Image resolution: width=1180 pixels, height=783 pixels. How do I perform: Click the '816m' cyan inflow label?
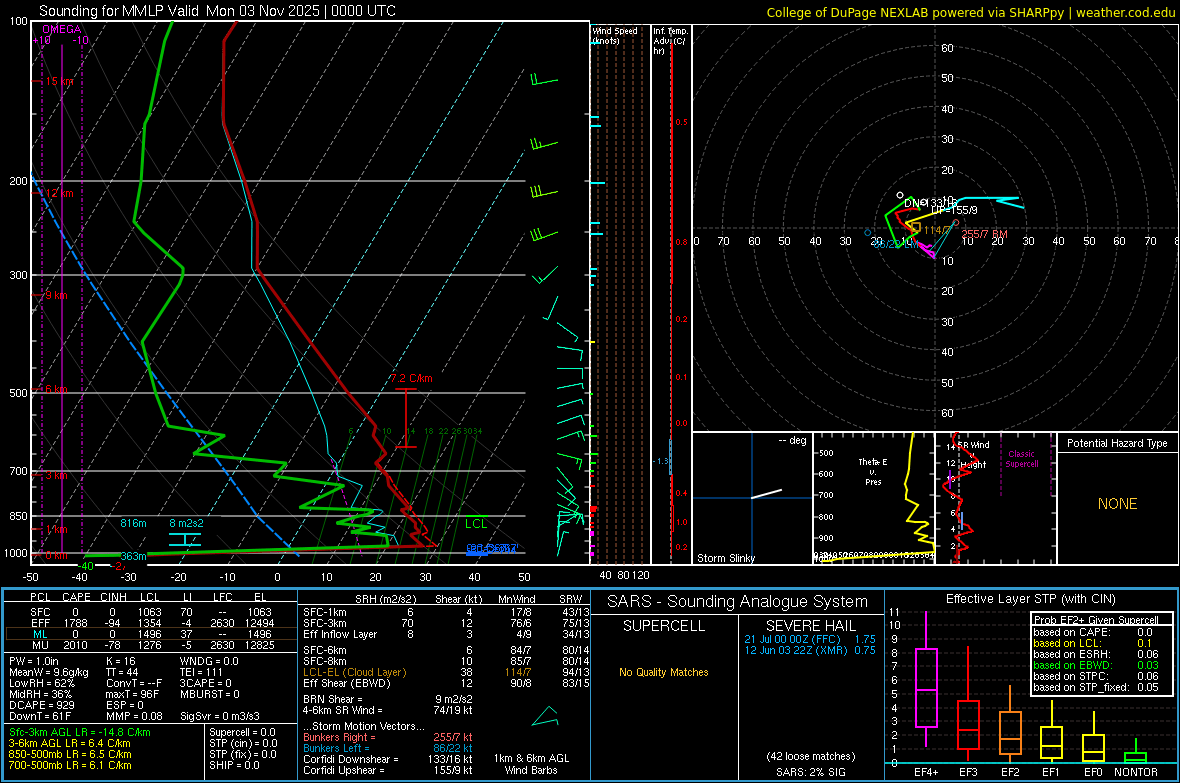click(x=133, y=523)
